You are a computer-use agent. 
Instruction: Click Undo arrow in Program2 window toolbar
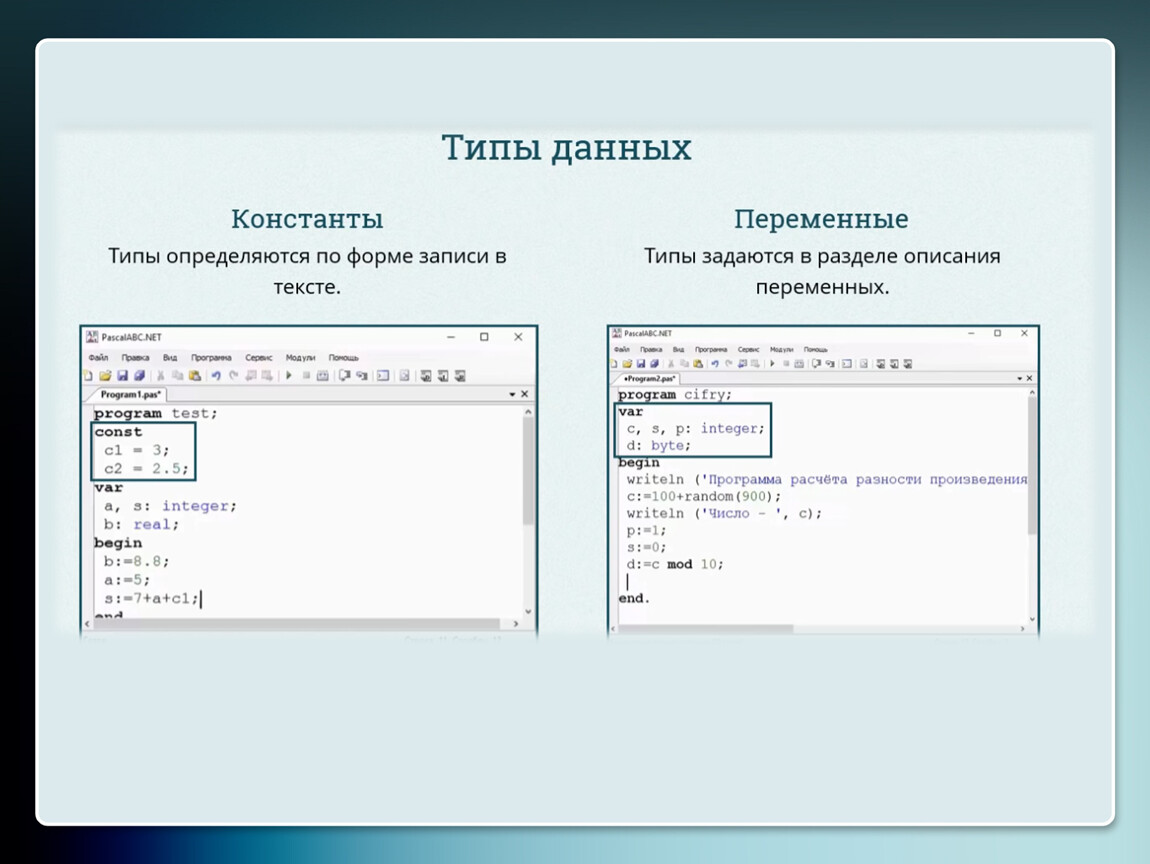(x=715, y=364)
